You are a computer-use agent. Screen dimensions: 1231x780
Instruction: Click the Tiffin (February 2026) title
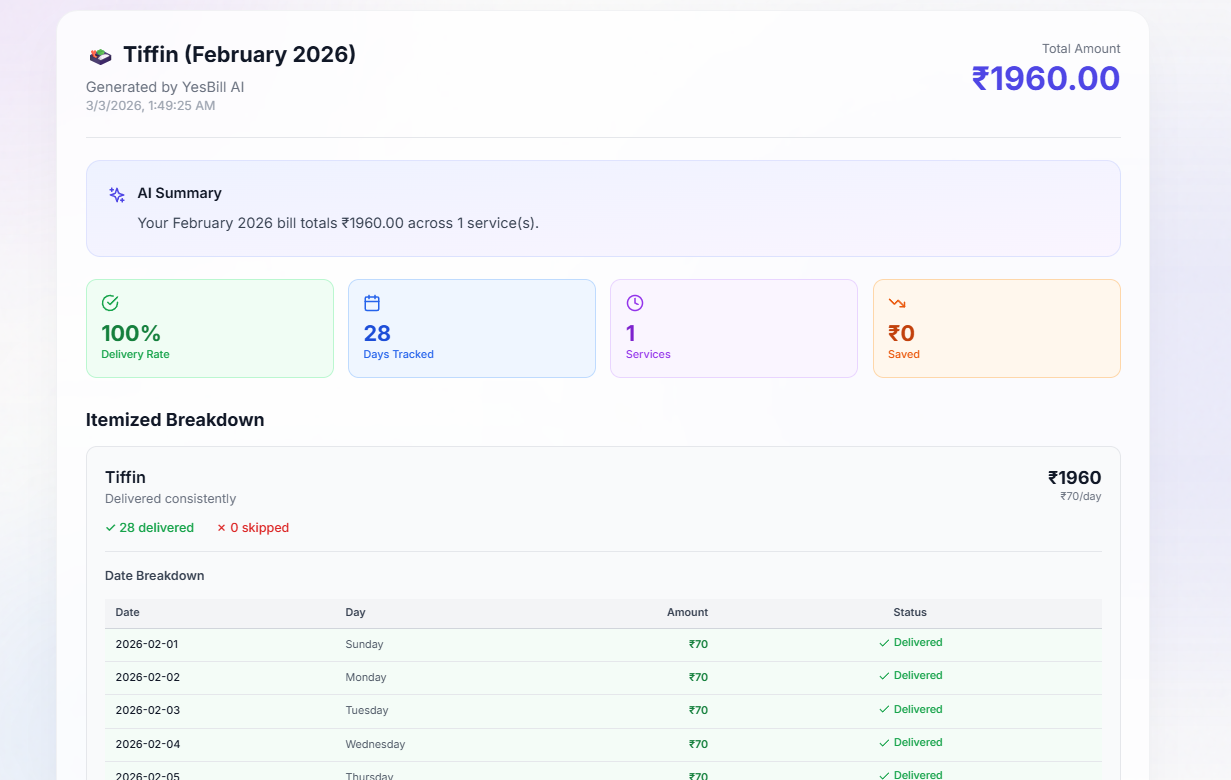[239, 55]
